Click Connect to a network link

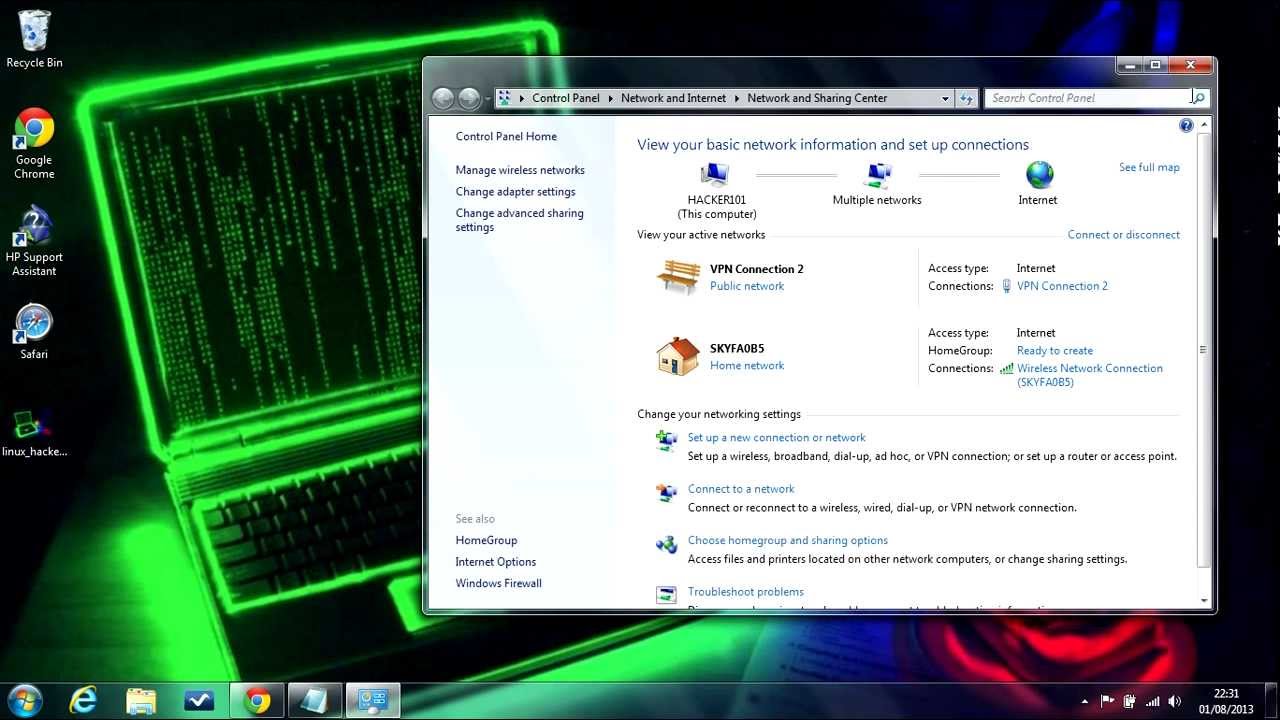[x=741, y=489]
